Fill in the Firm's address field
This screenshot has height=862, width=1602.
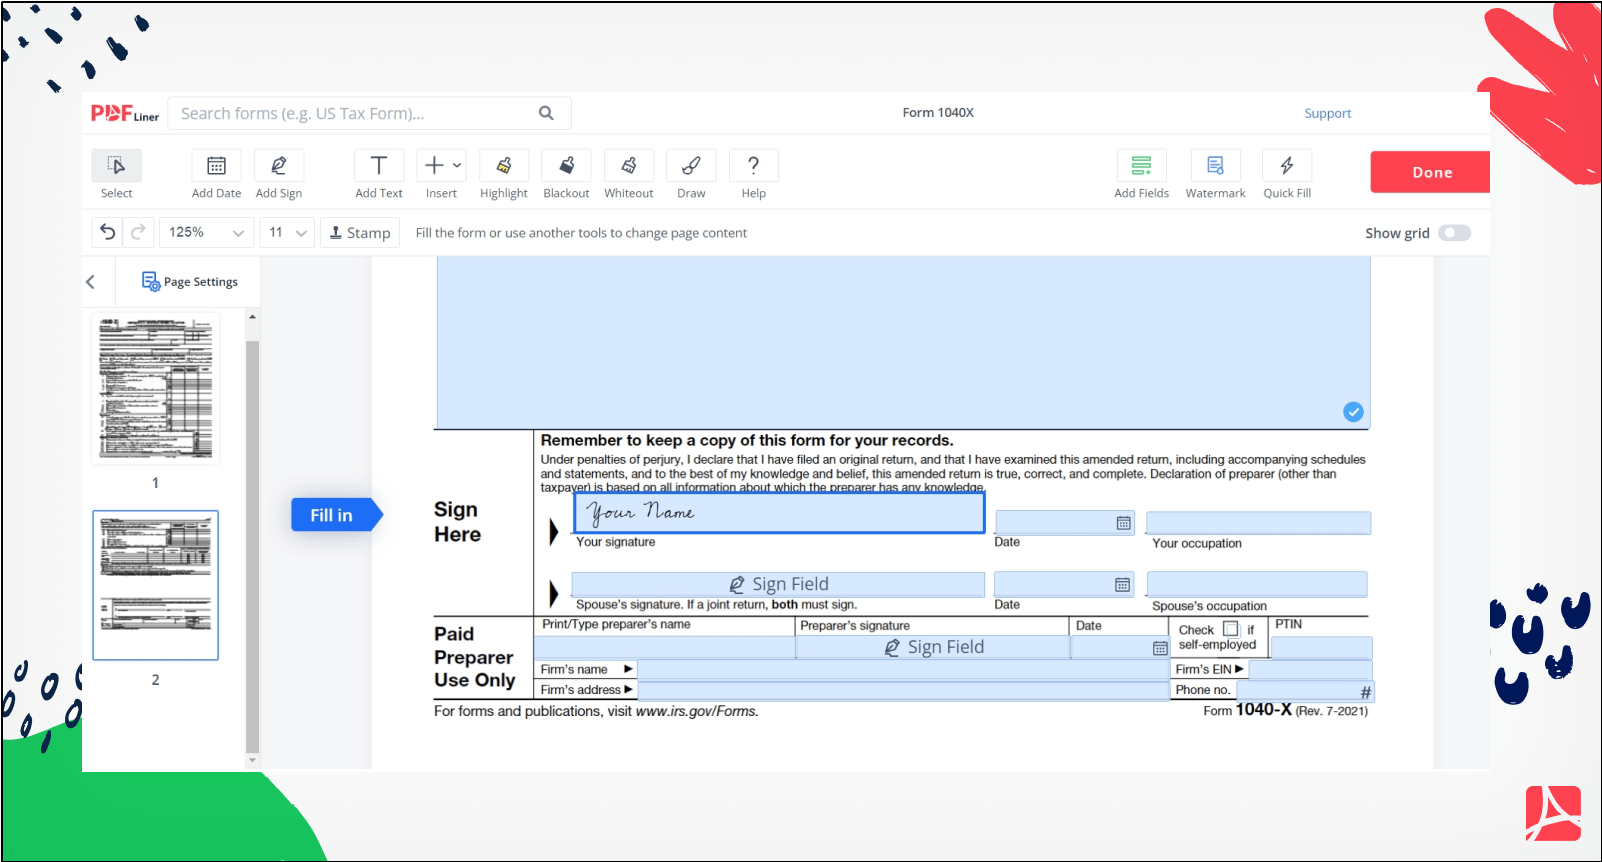tap(903, 690)
